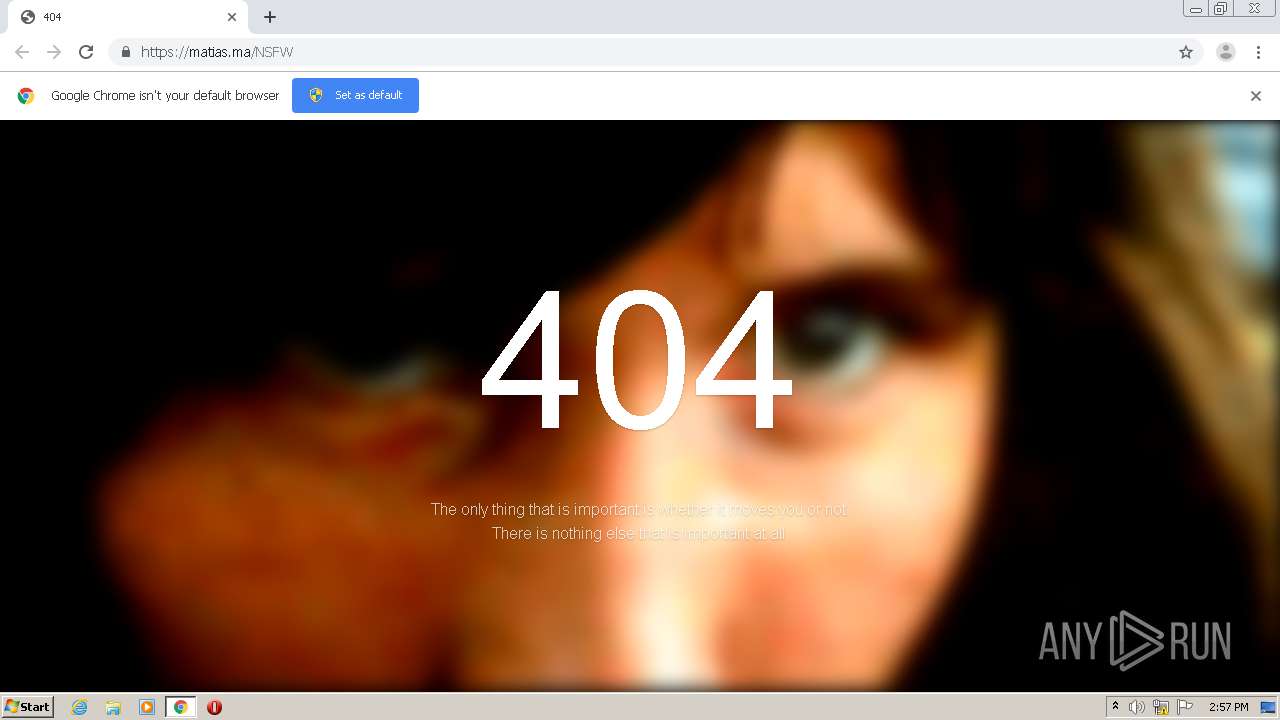Open a new browser tab
The height and width of the screenshot is (720, 1280).
click(x=270, y=17)
